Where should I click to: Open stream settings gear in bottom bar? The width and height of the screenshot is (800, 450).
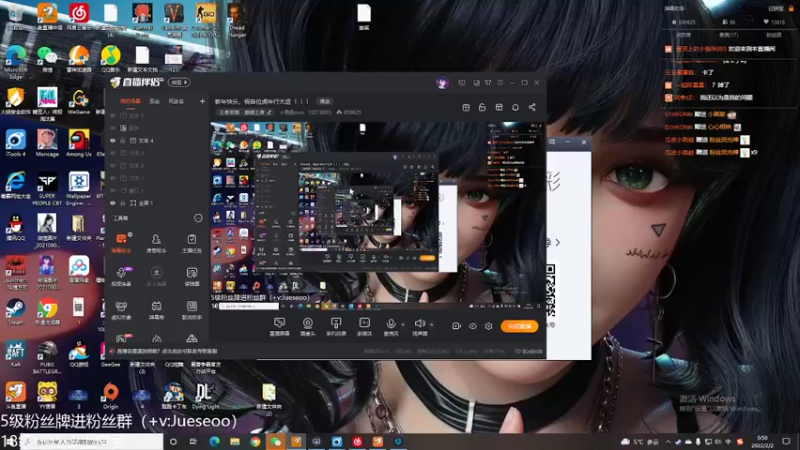point(488,326)
